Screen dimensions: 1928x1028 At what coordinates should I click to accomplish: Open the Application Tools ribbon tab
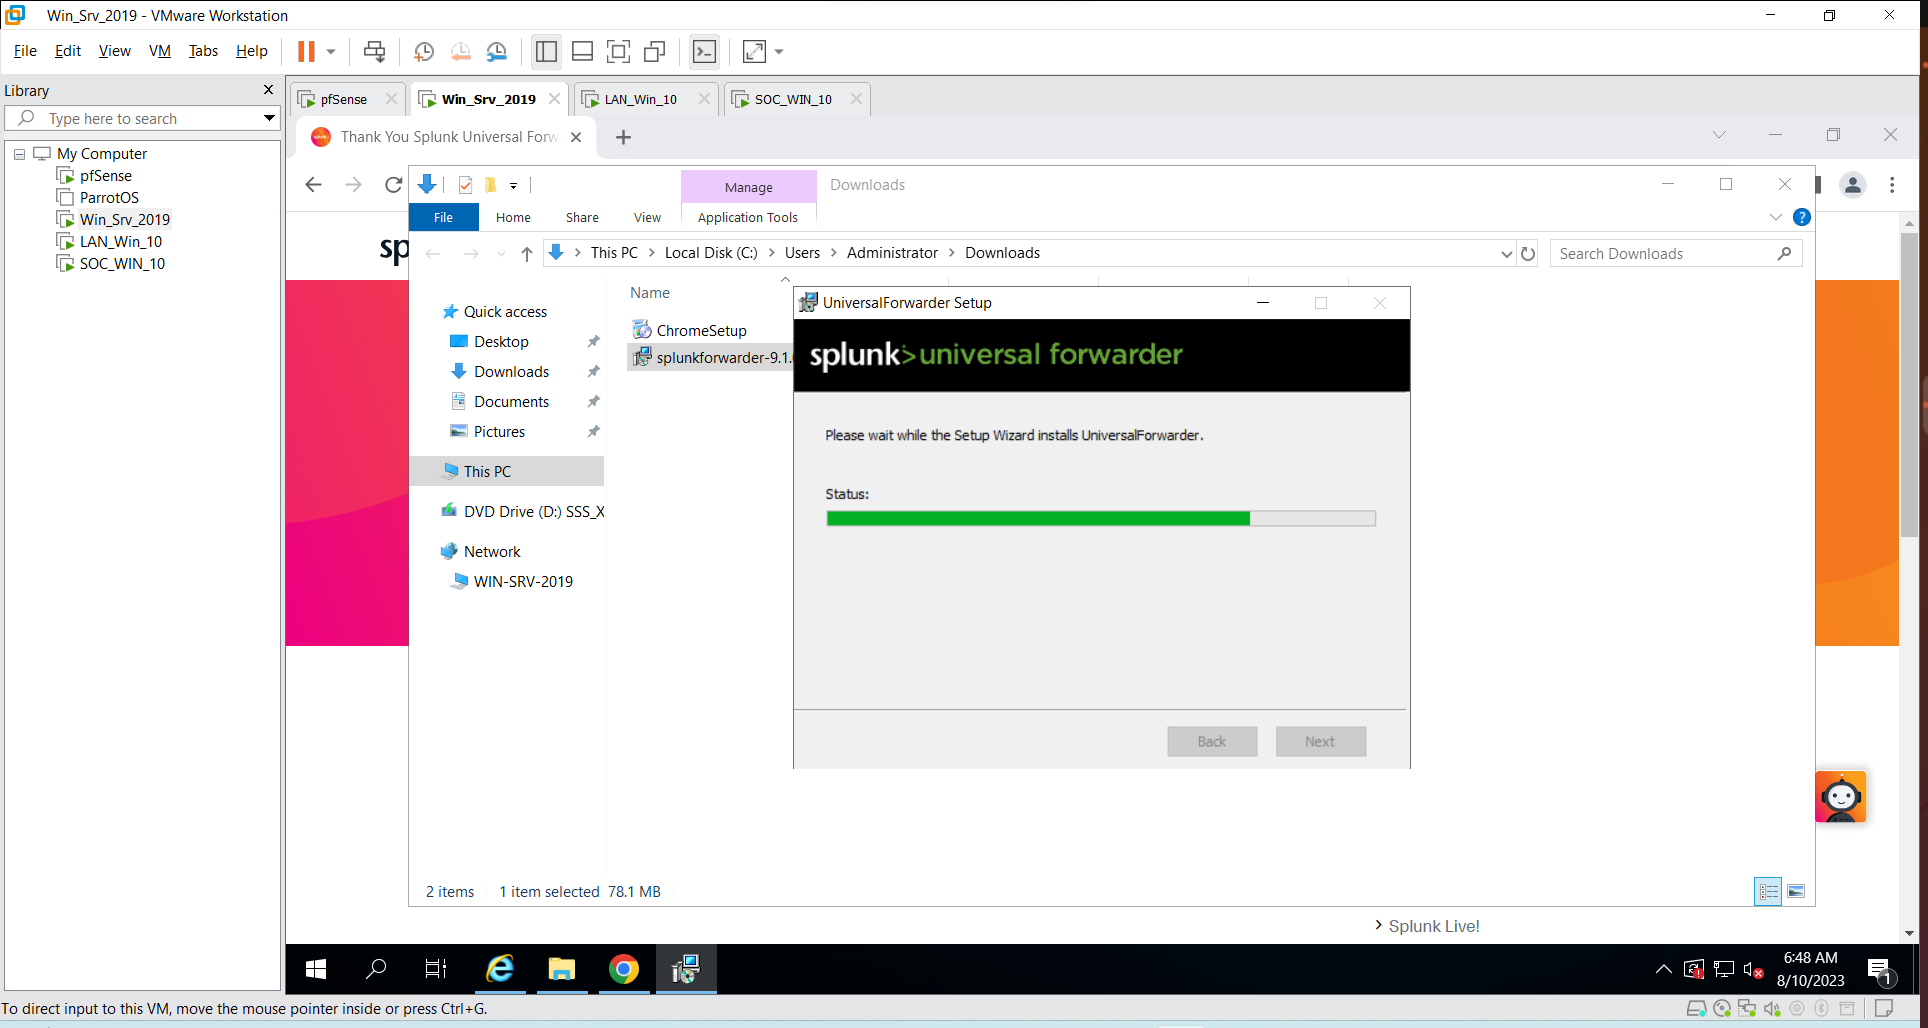point(748,217)
